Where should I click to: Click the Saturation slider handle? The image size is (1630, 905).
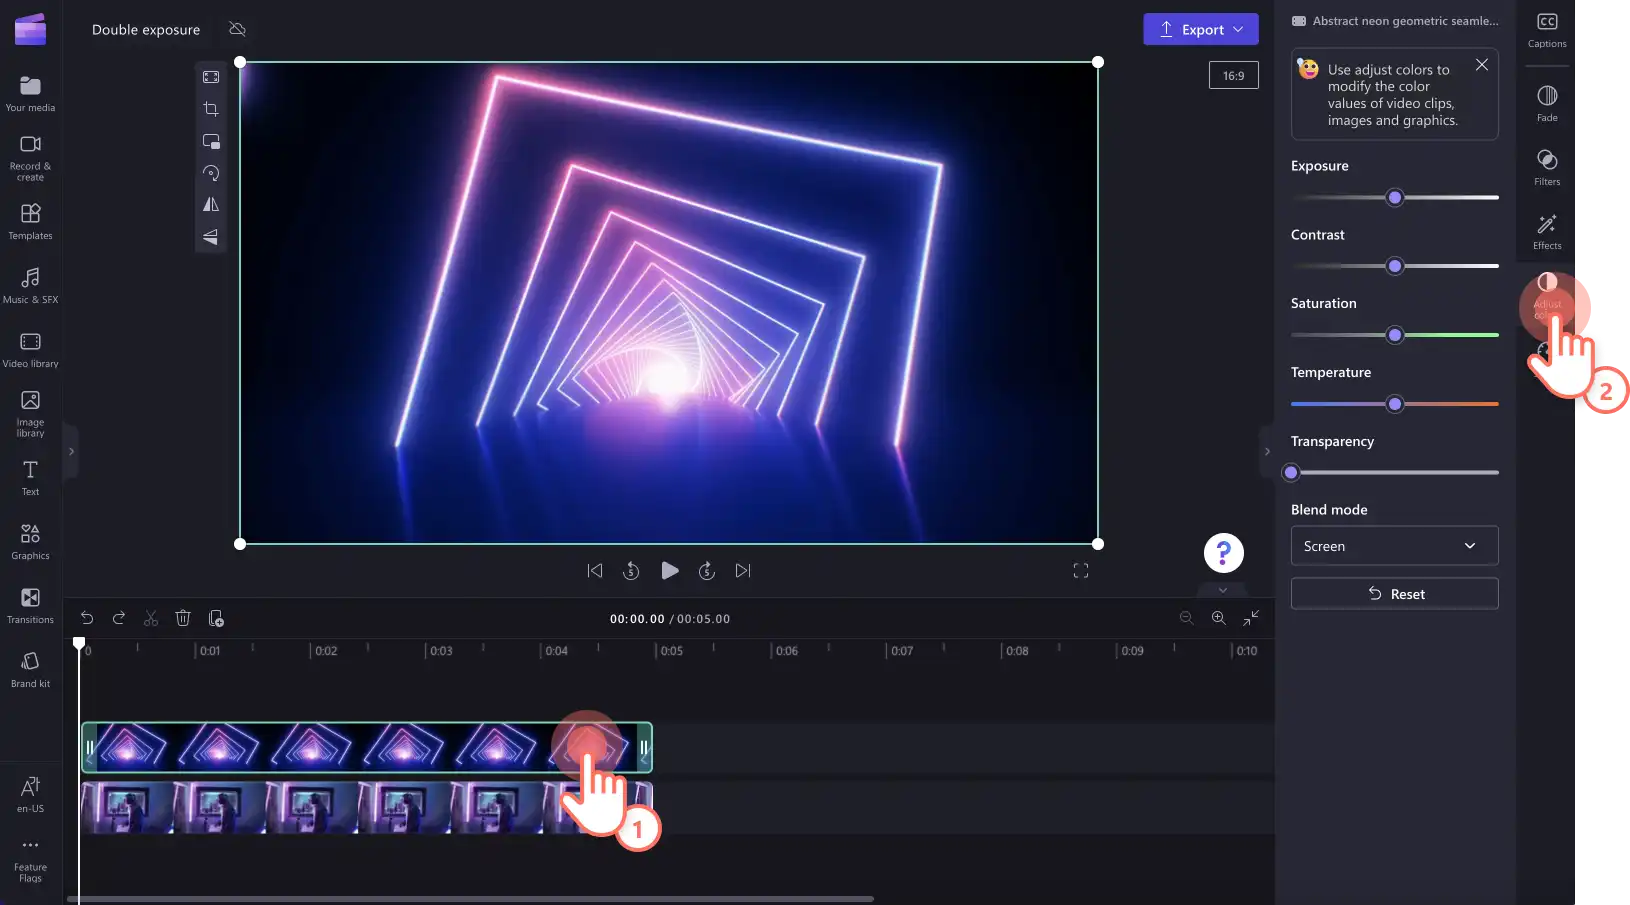pos(1395,335)
